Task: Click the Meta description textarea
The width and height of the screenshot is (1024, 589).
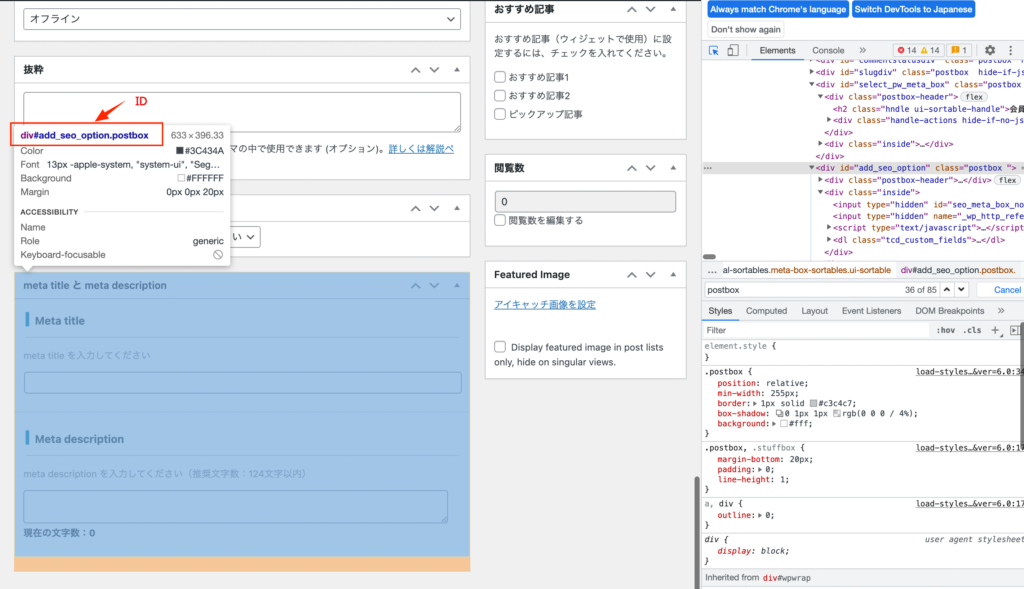Action: (236, 506)
